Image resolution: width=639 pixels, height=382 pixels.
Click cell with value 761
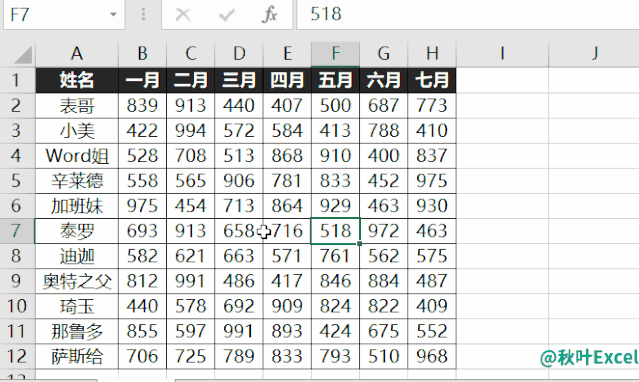[335, 256]
